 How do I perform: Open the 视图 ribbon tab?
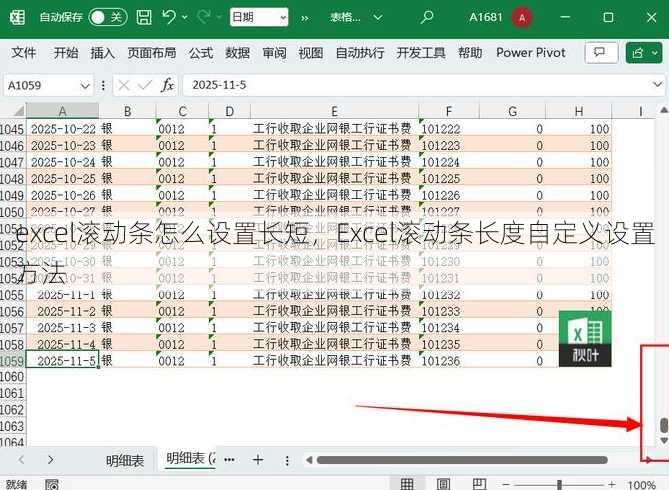[311, 53]
